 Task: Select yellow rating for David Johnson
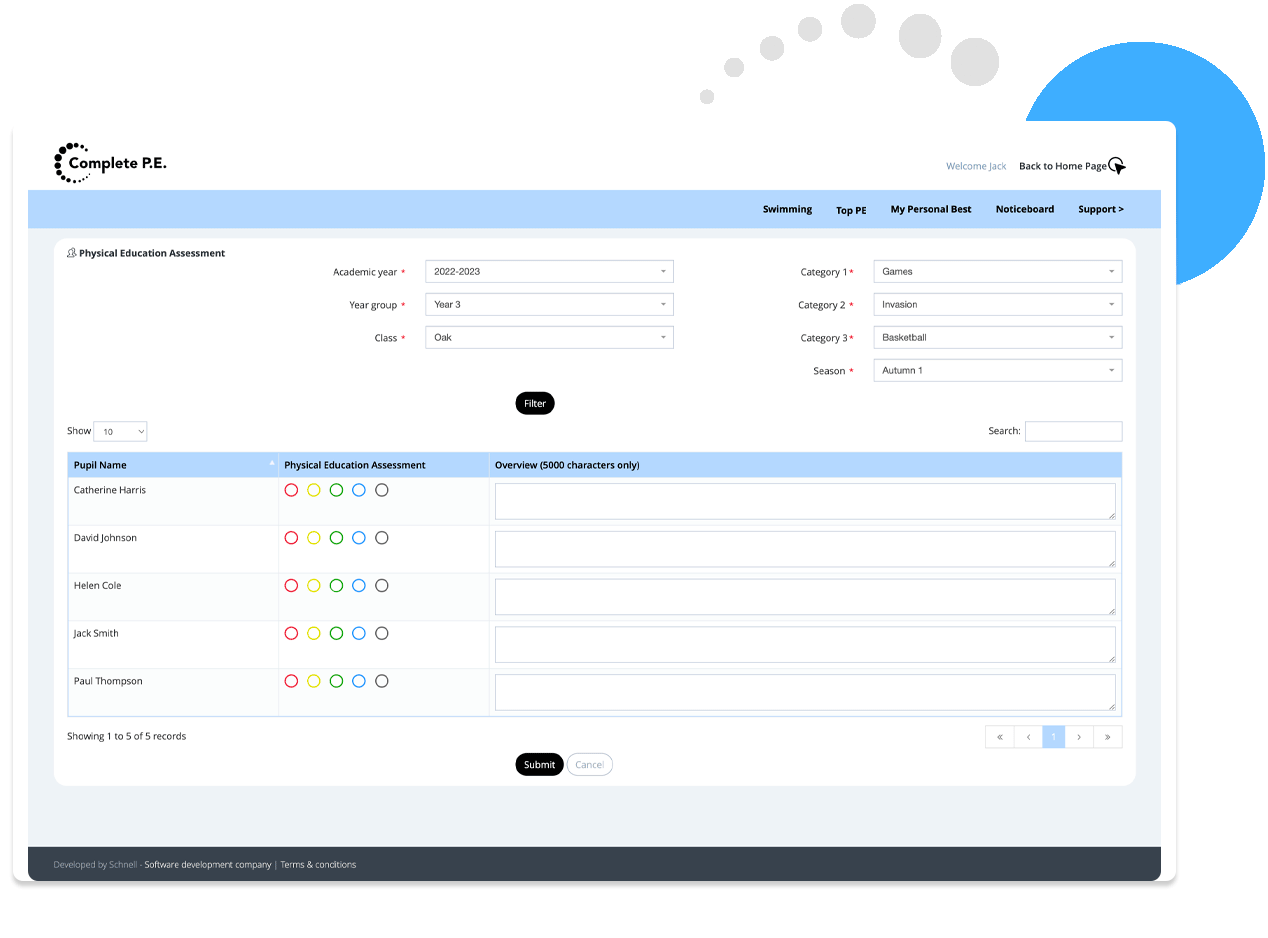click(314, 538)
